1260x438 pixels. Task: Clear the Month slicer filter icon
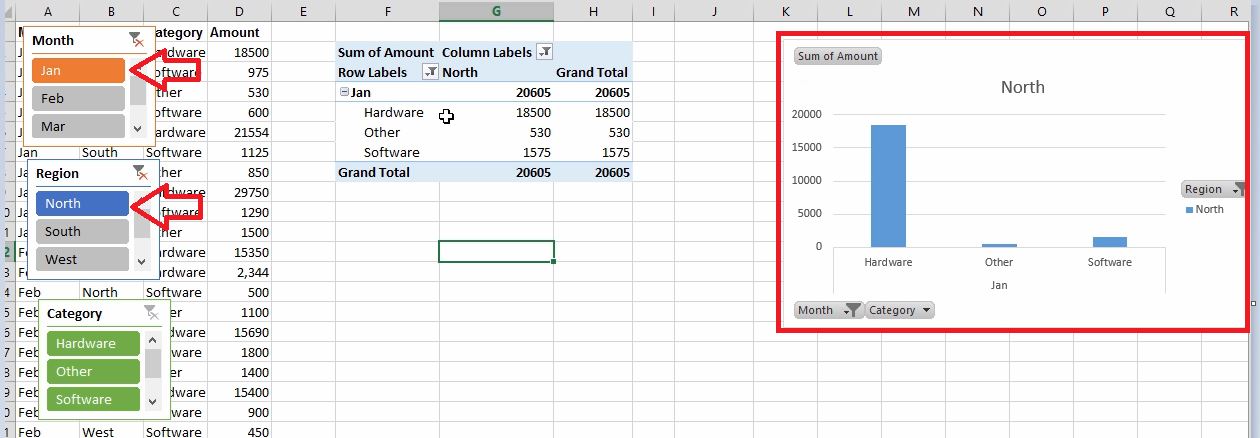pyautogui.click(x=136, y=40)
